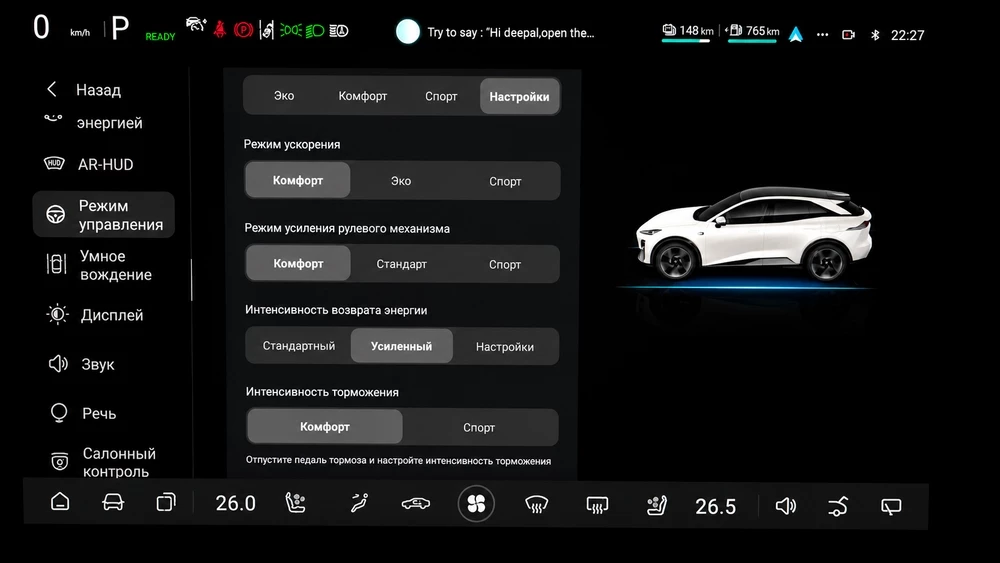This screenshot has height=563, width=1000.
Task: Click the speech bubble icon next to Речь
Action: pos(59,413)
